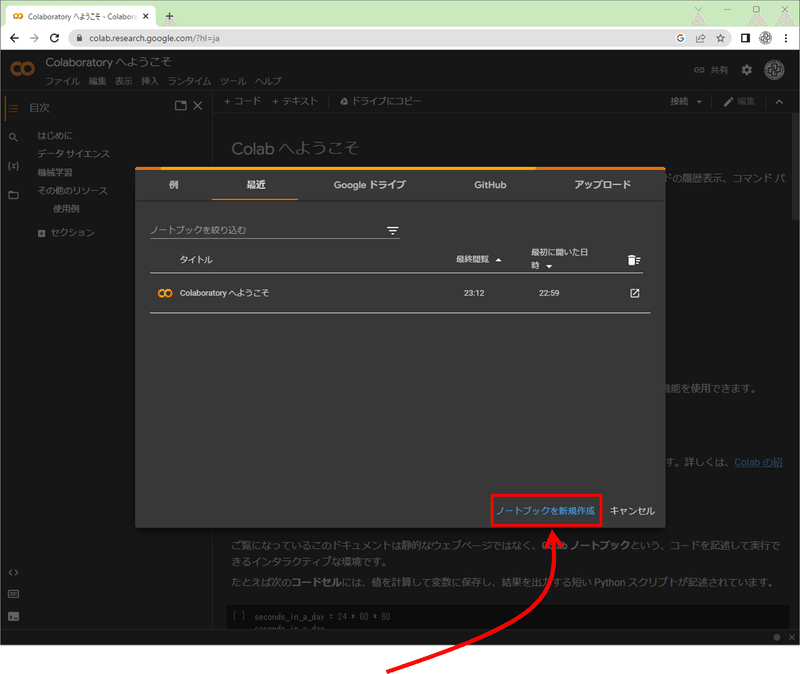Select 機械学習 in table of contents
Image resolution: width=800 pixels, height=674 pixels.
pyautogui.click(x=55, y=172)
